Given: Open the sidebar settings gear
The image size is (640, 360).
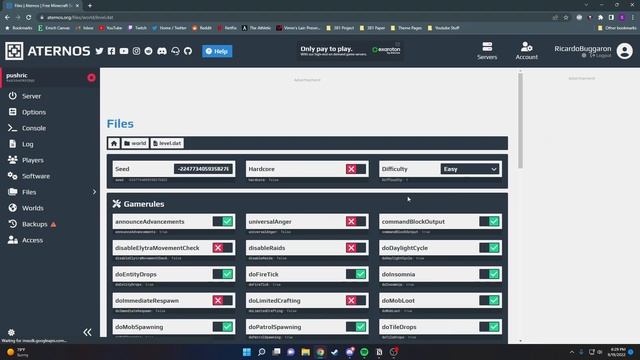Looking at the screenshot, I should click(x=11, y=332).
